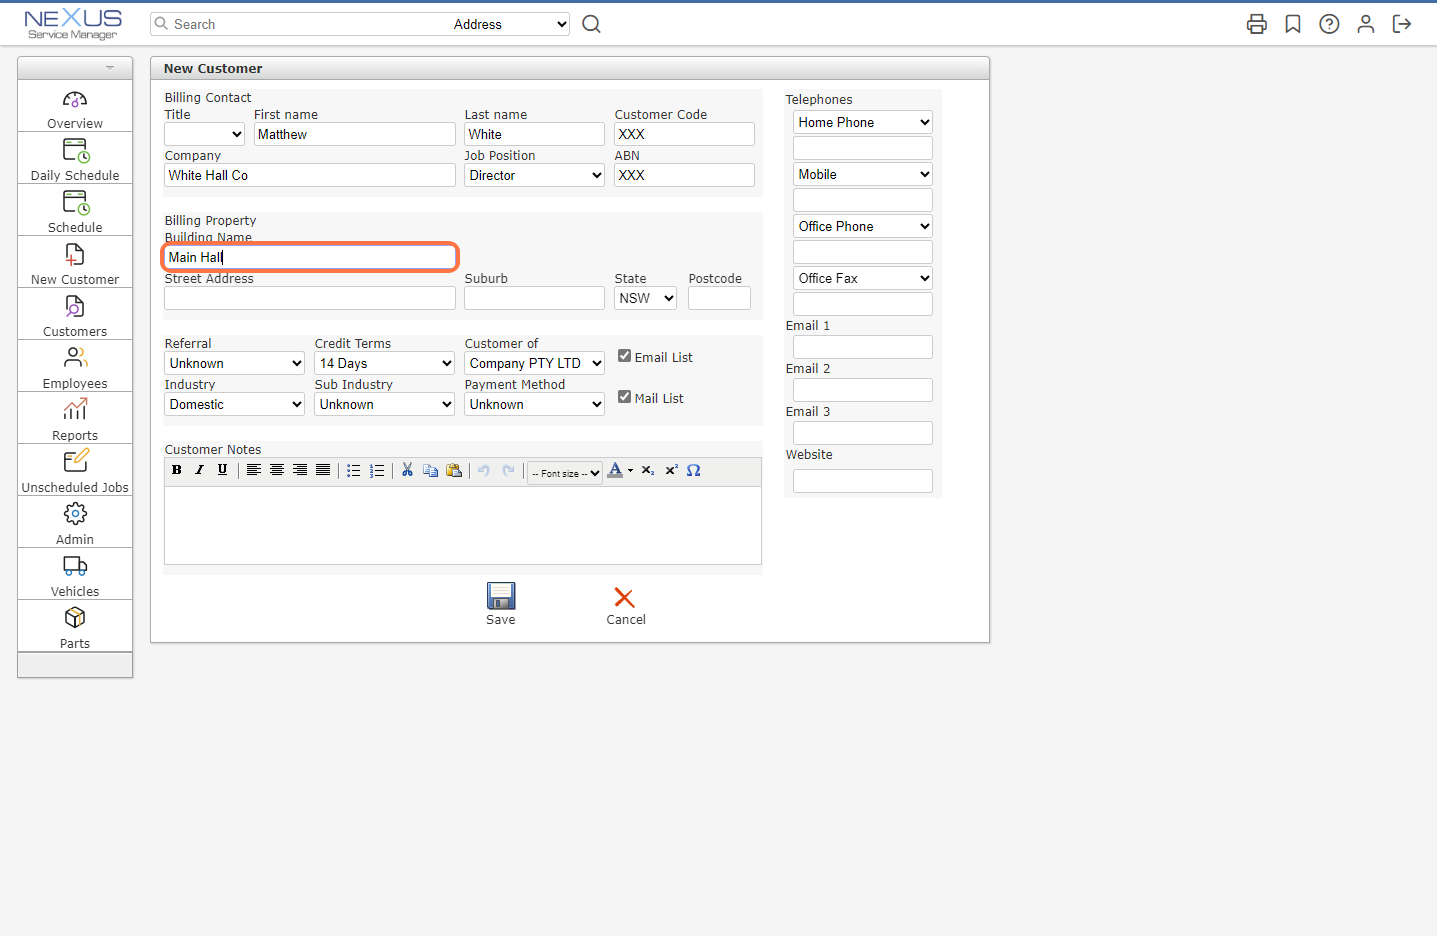Click the Save floppy disk icon
The width and height of the screenshot is (1437, 936).
(x=501, y=596)
